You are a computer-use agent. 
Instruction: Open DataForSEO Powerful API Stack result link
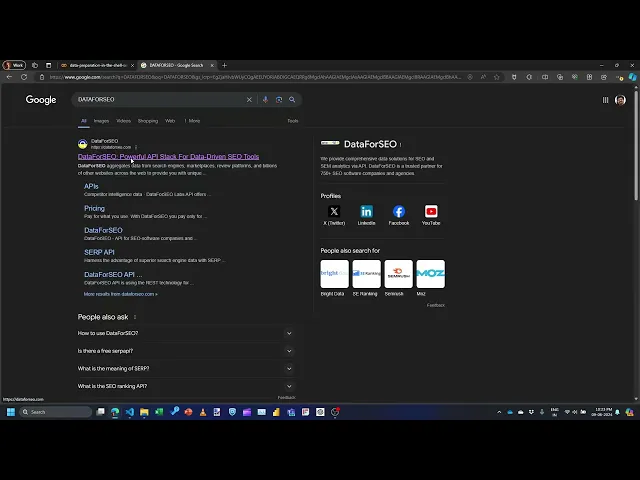168,157
